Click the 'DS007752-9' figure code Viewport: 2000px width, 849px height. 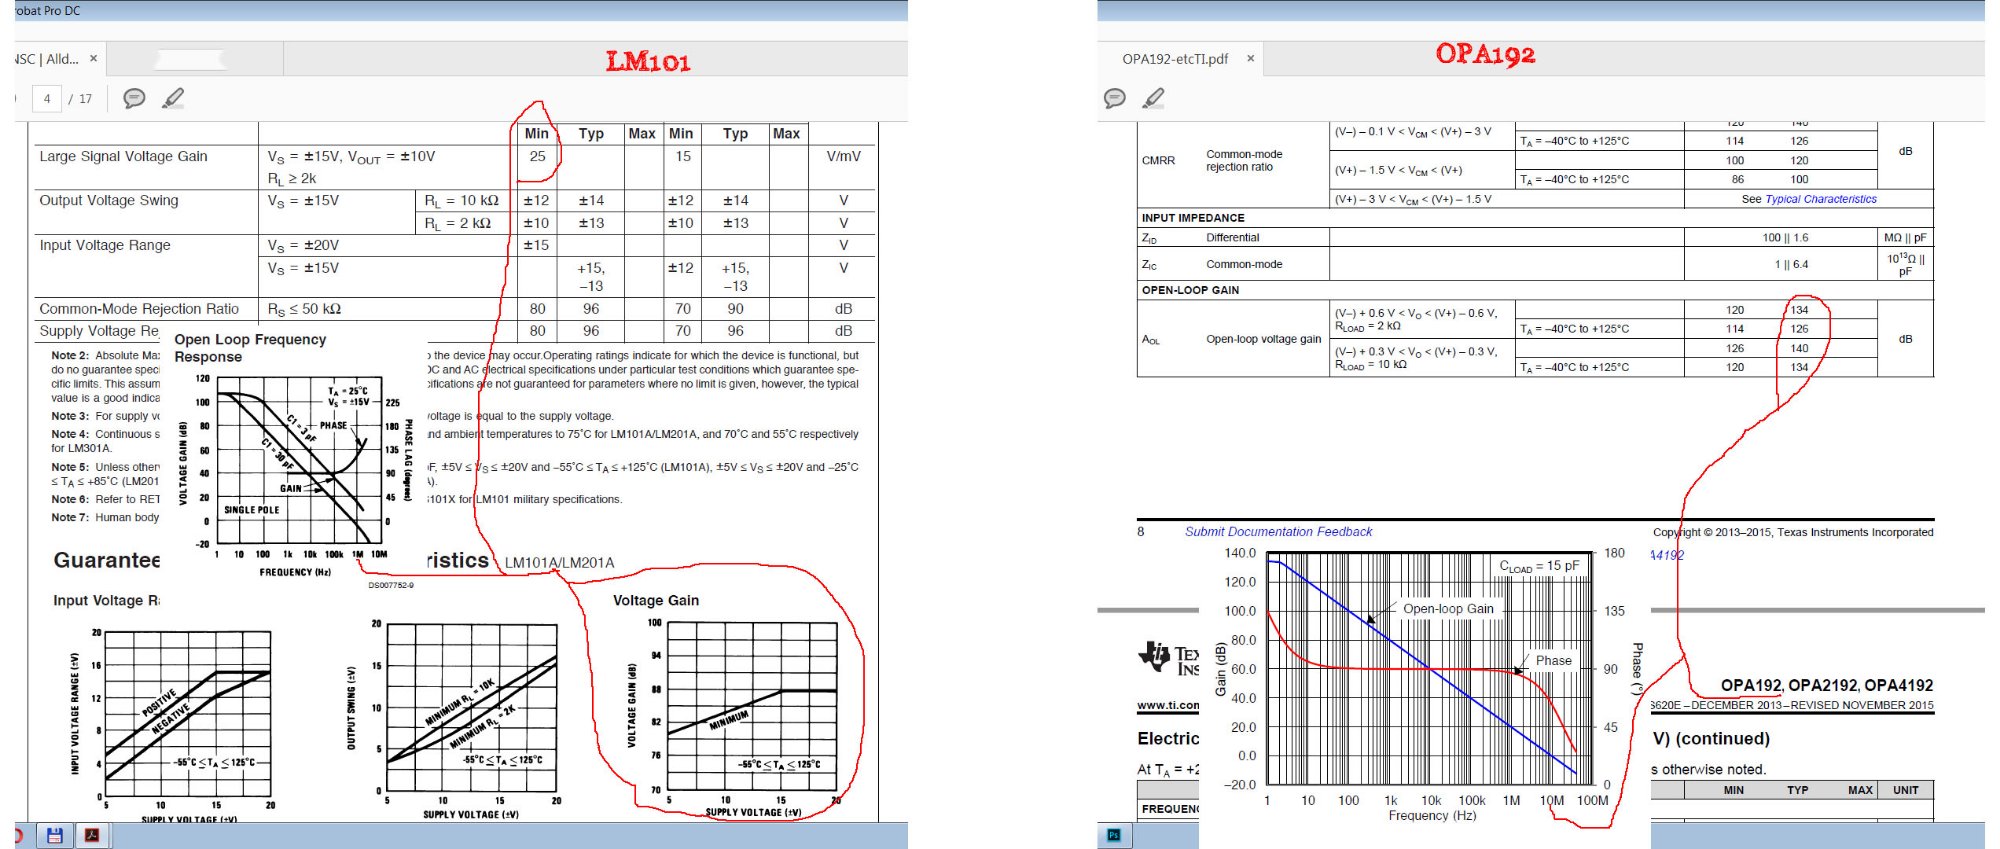391,585
